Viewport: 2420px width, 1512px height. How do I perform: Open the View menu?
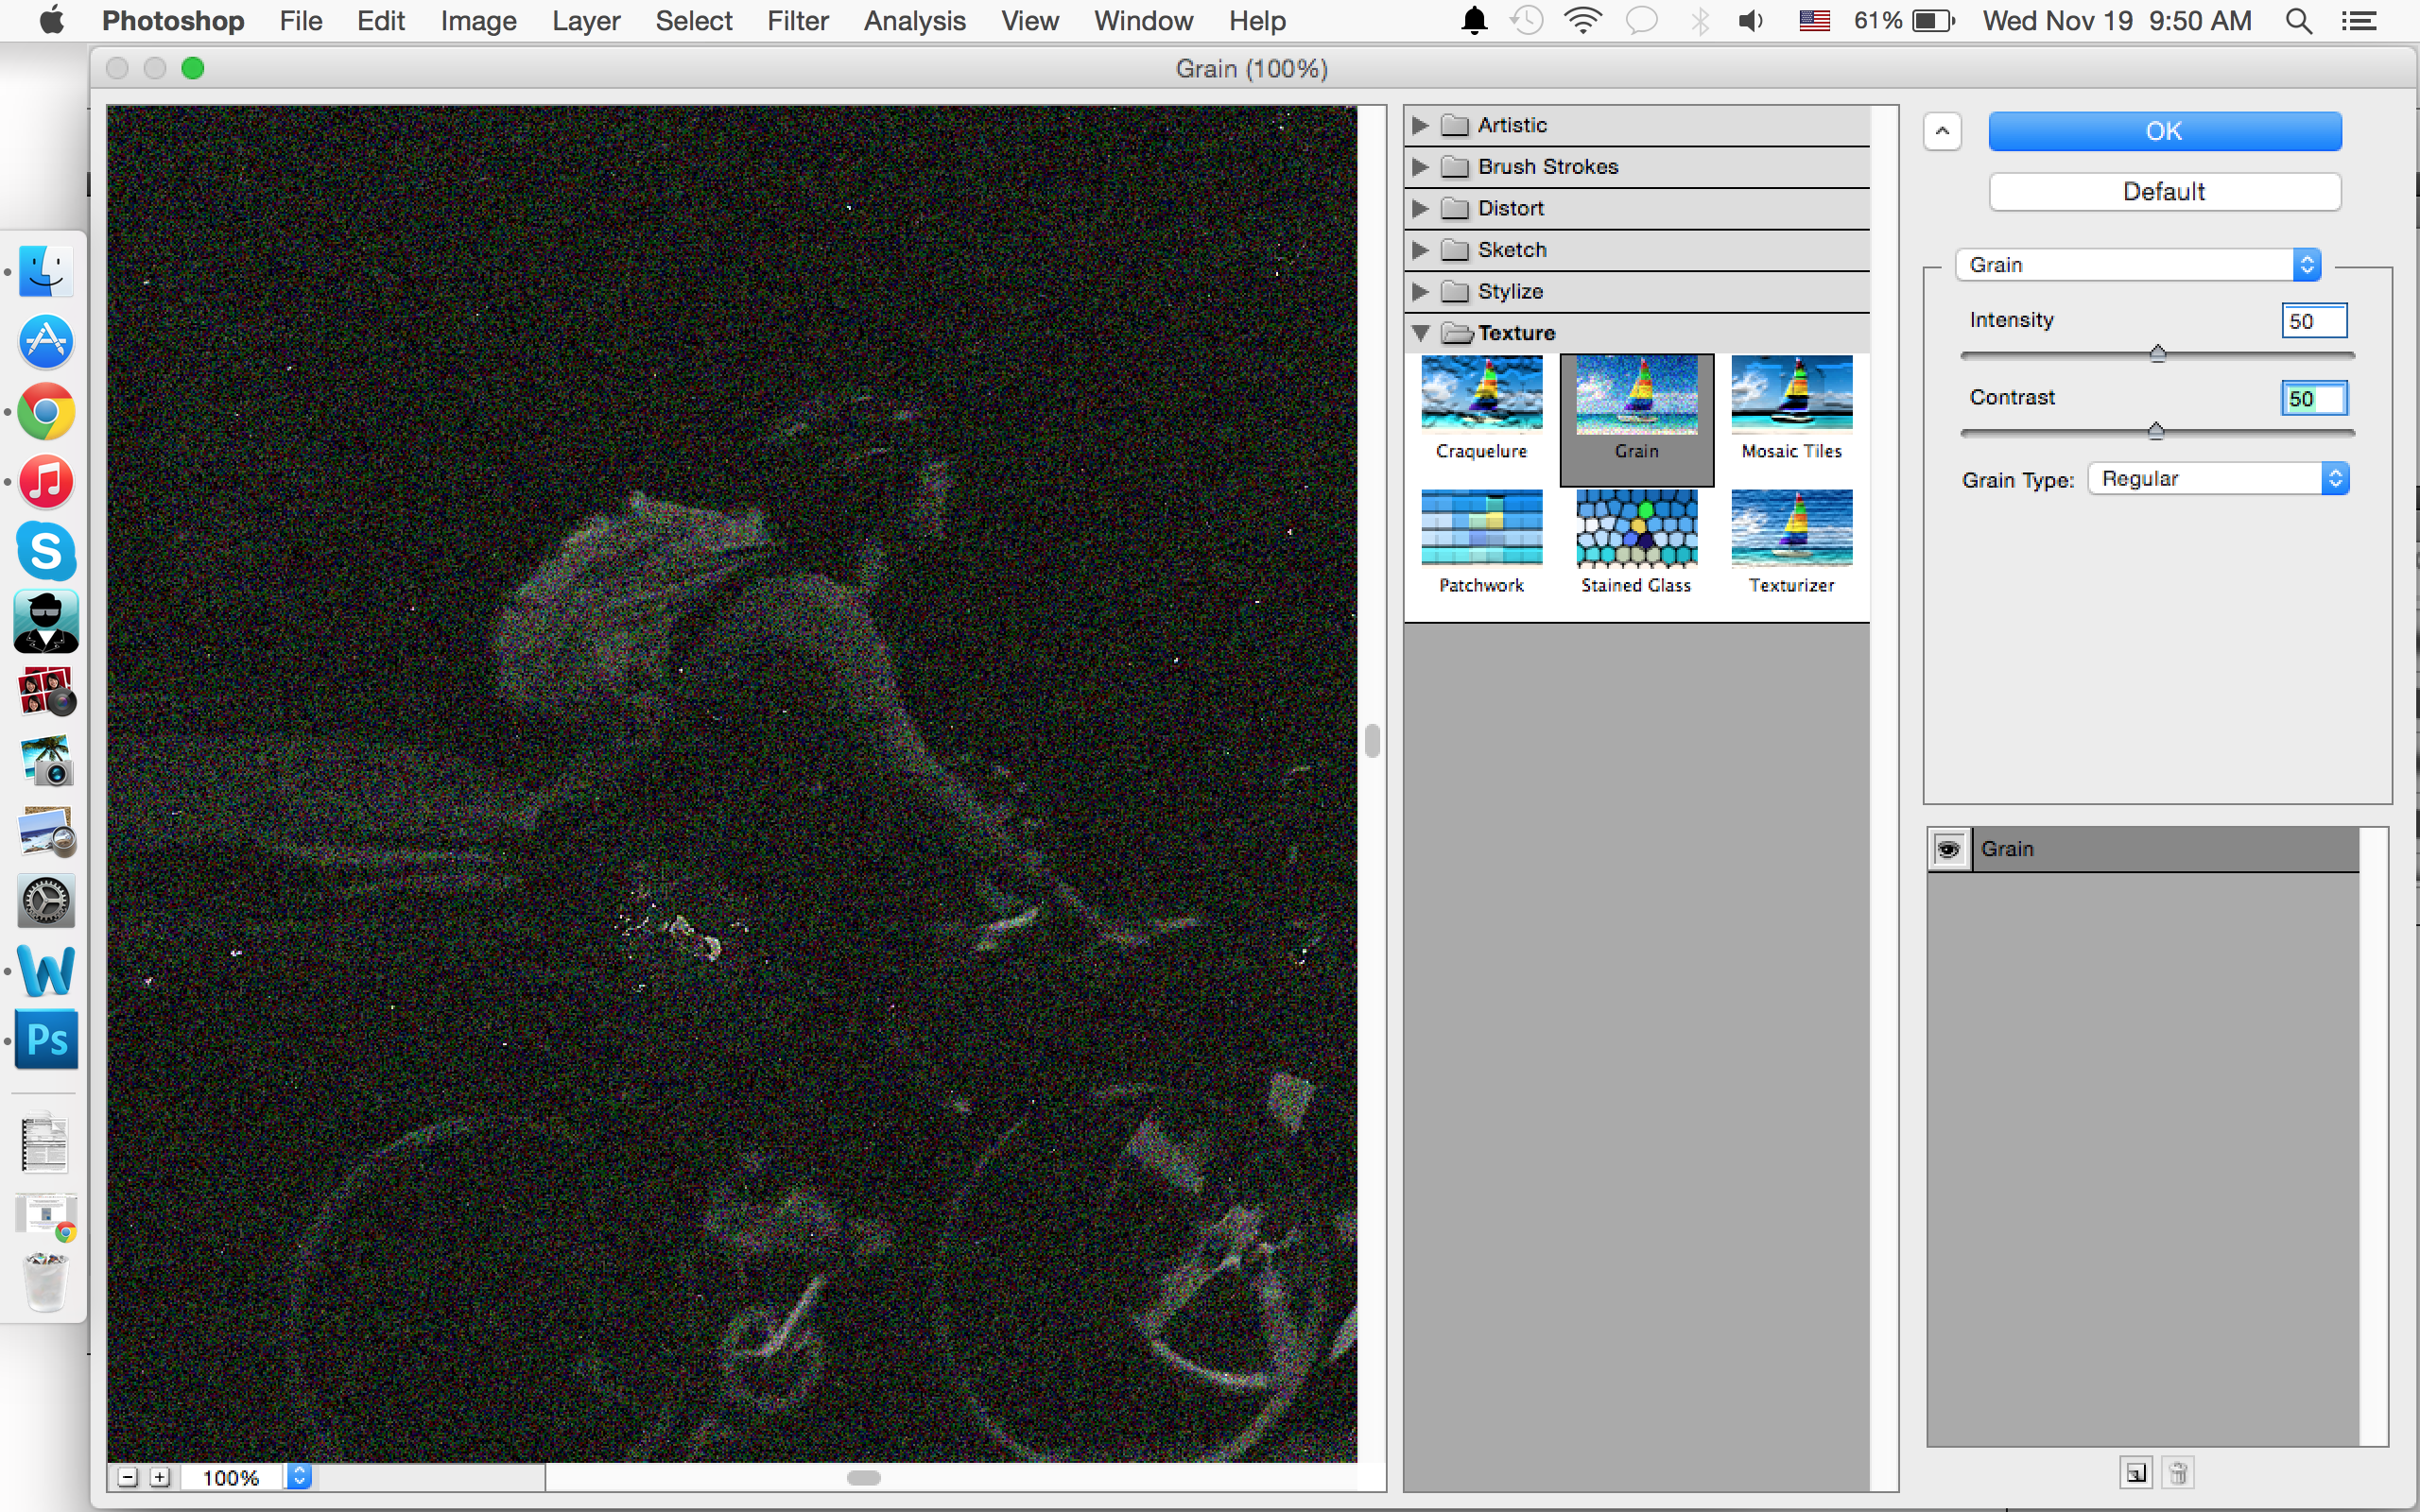click(1029, 21)
